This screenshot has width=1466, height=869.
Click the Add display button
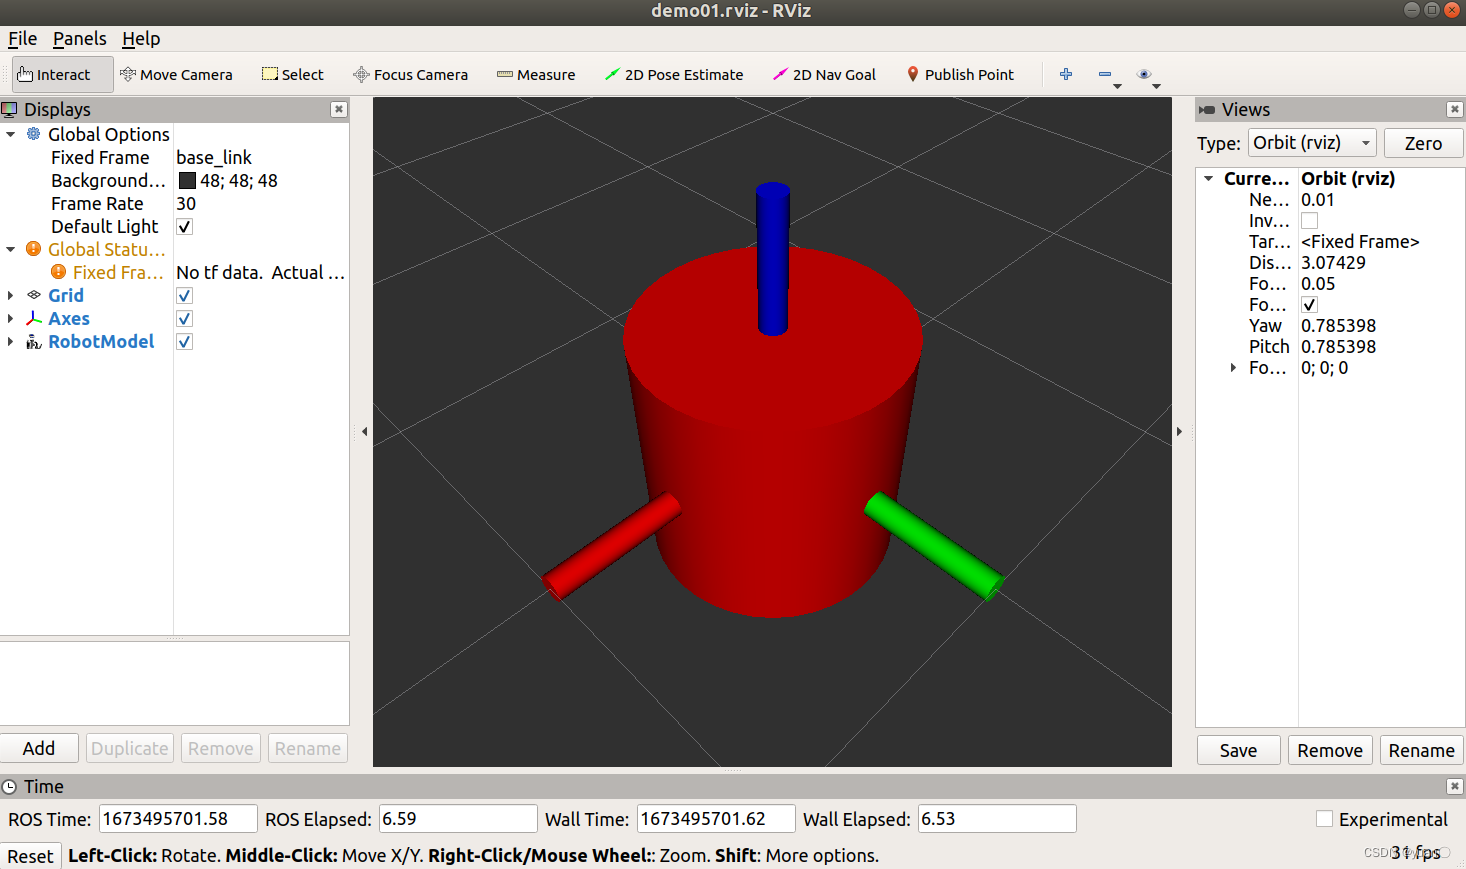coord(39,748)
